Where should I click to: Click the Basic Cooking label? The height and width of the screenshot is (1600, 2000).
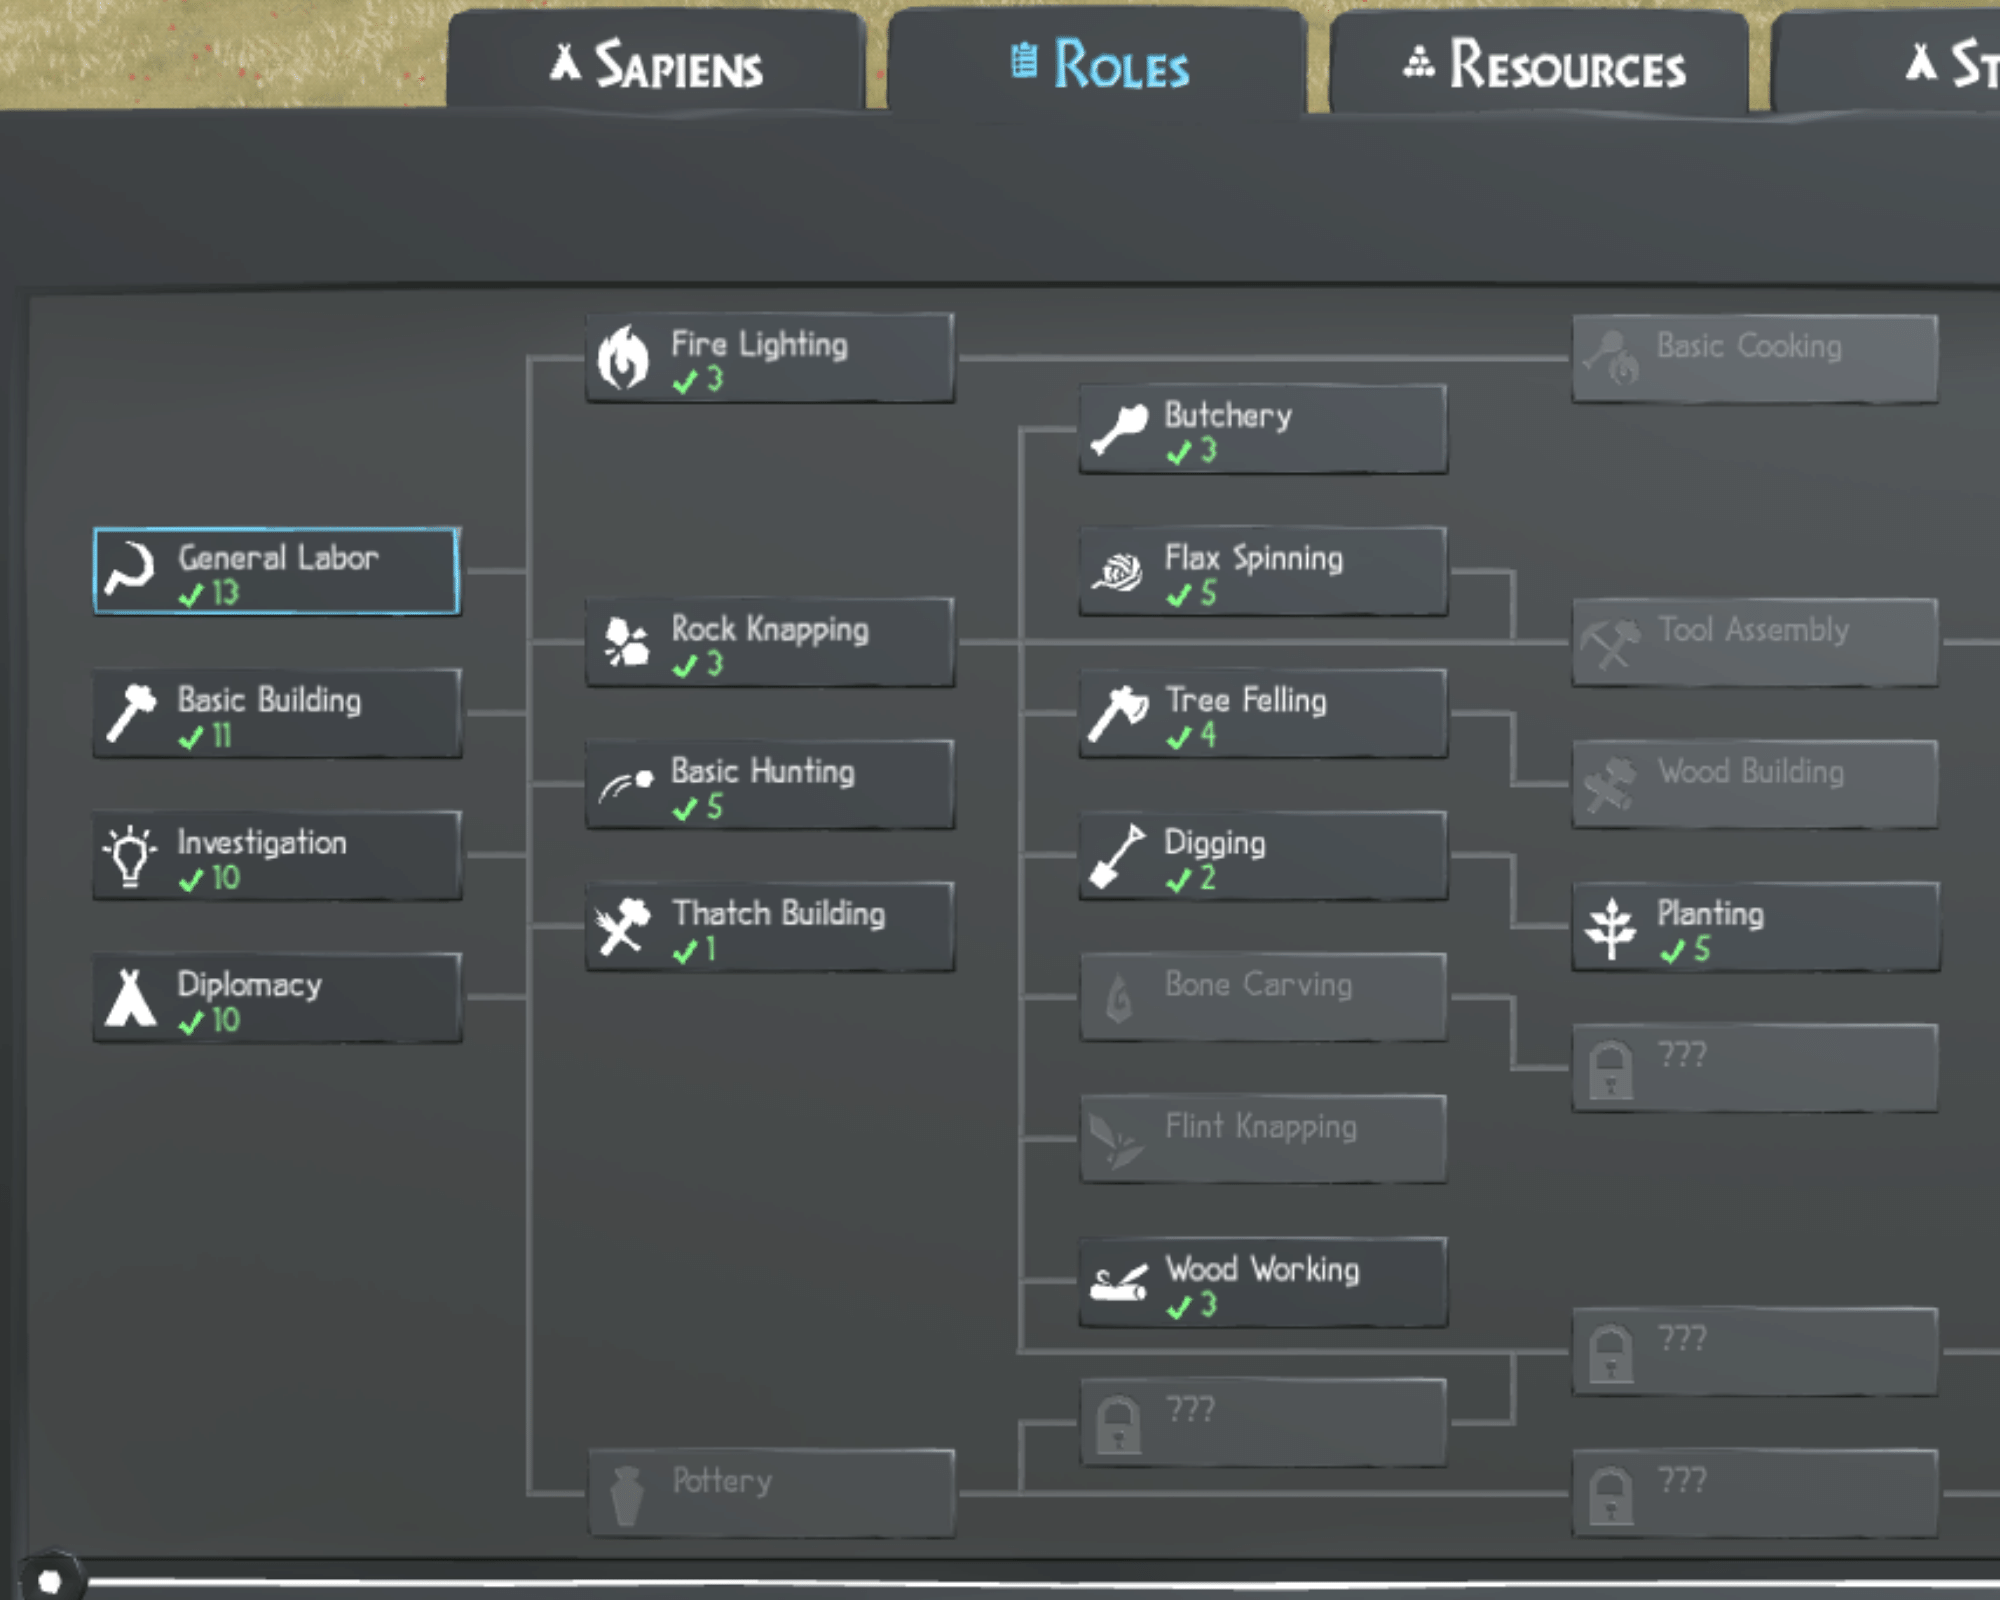click(x=1749, y=346)
